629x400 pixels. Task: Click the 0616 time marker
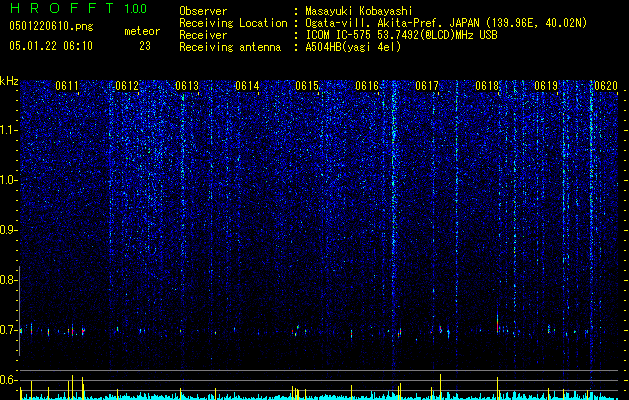(x=367, y=86)
